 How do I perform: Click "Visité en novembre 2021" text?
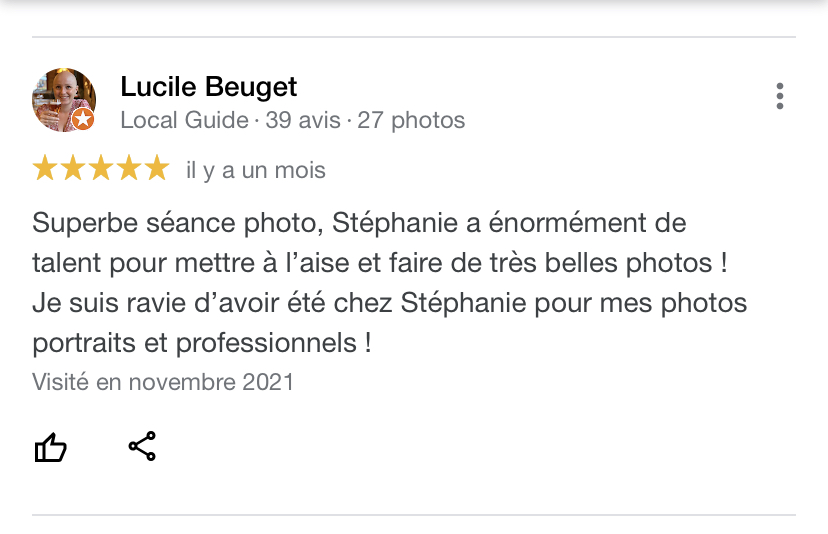coord(163,382)
